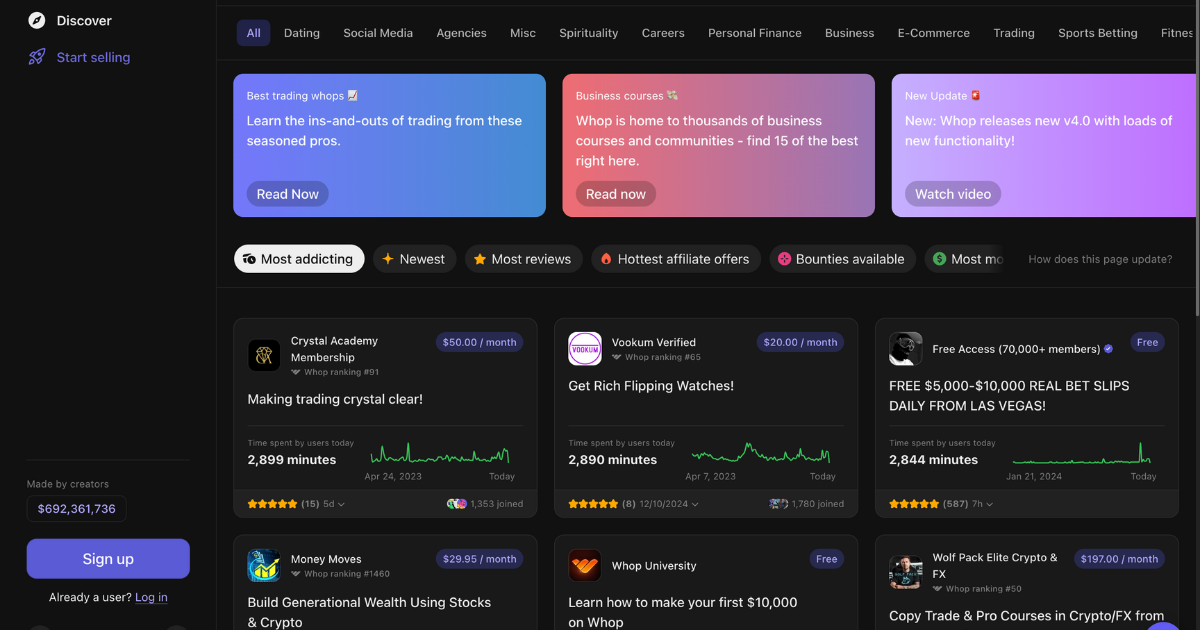Click the $692,361,736 made by creators box
The image size is (1200, 630).
pyautogui.click(x=77, y=509)
